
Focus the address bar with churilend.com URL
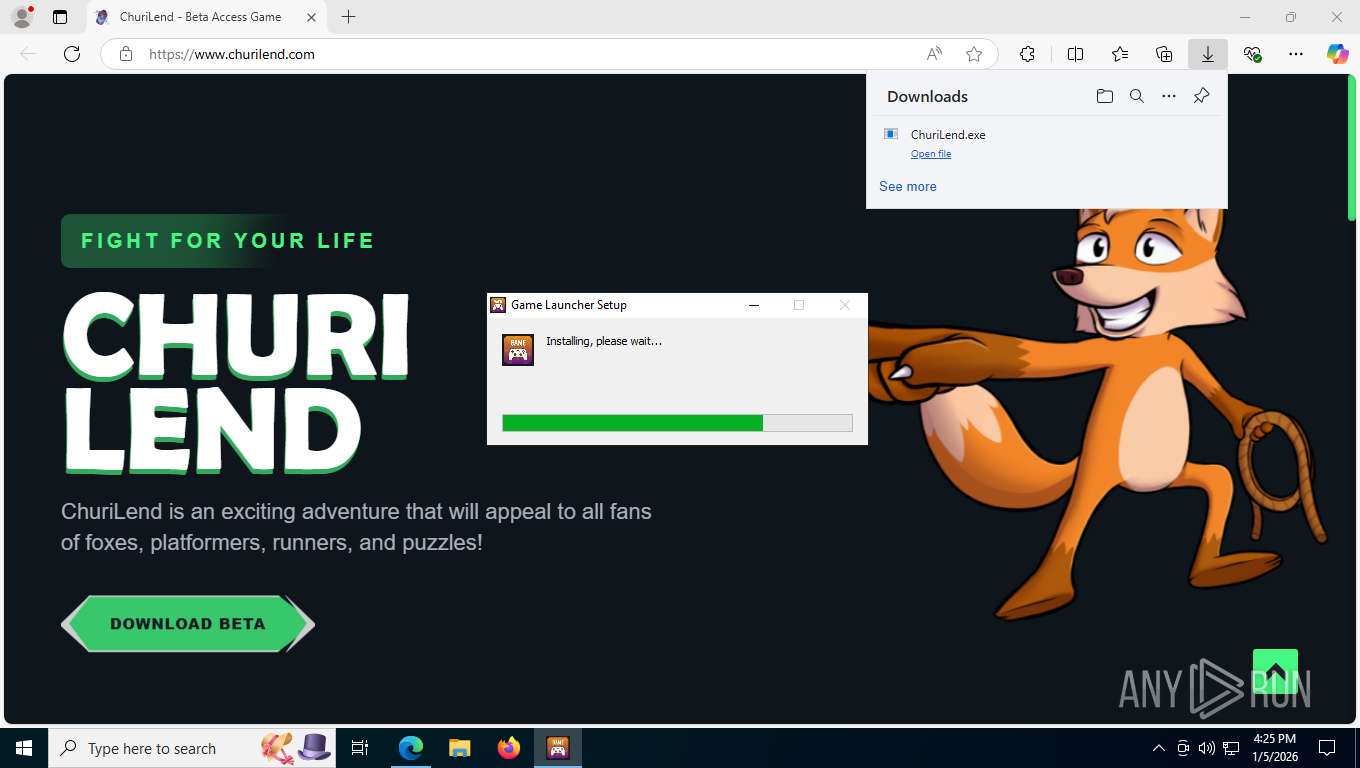pyautogui.click(x=530, y=54)
